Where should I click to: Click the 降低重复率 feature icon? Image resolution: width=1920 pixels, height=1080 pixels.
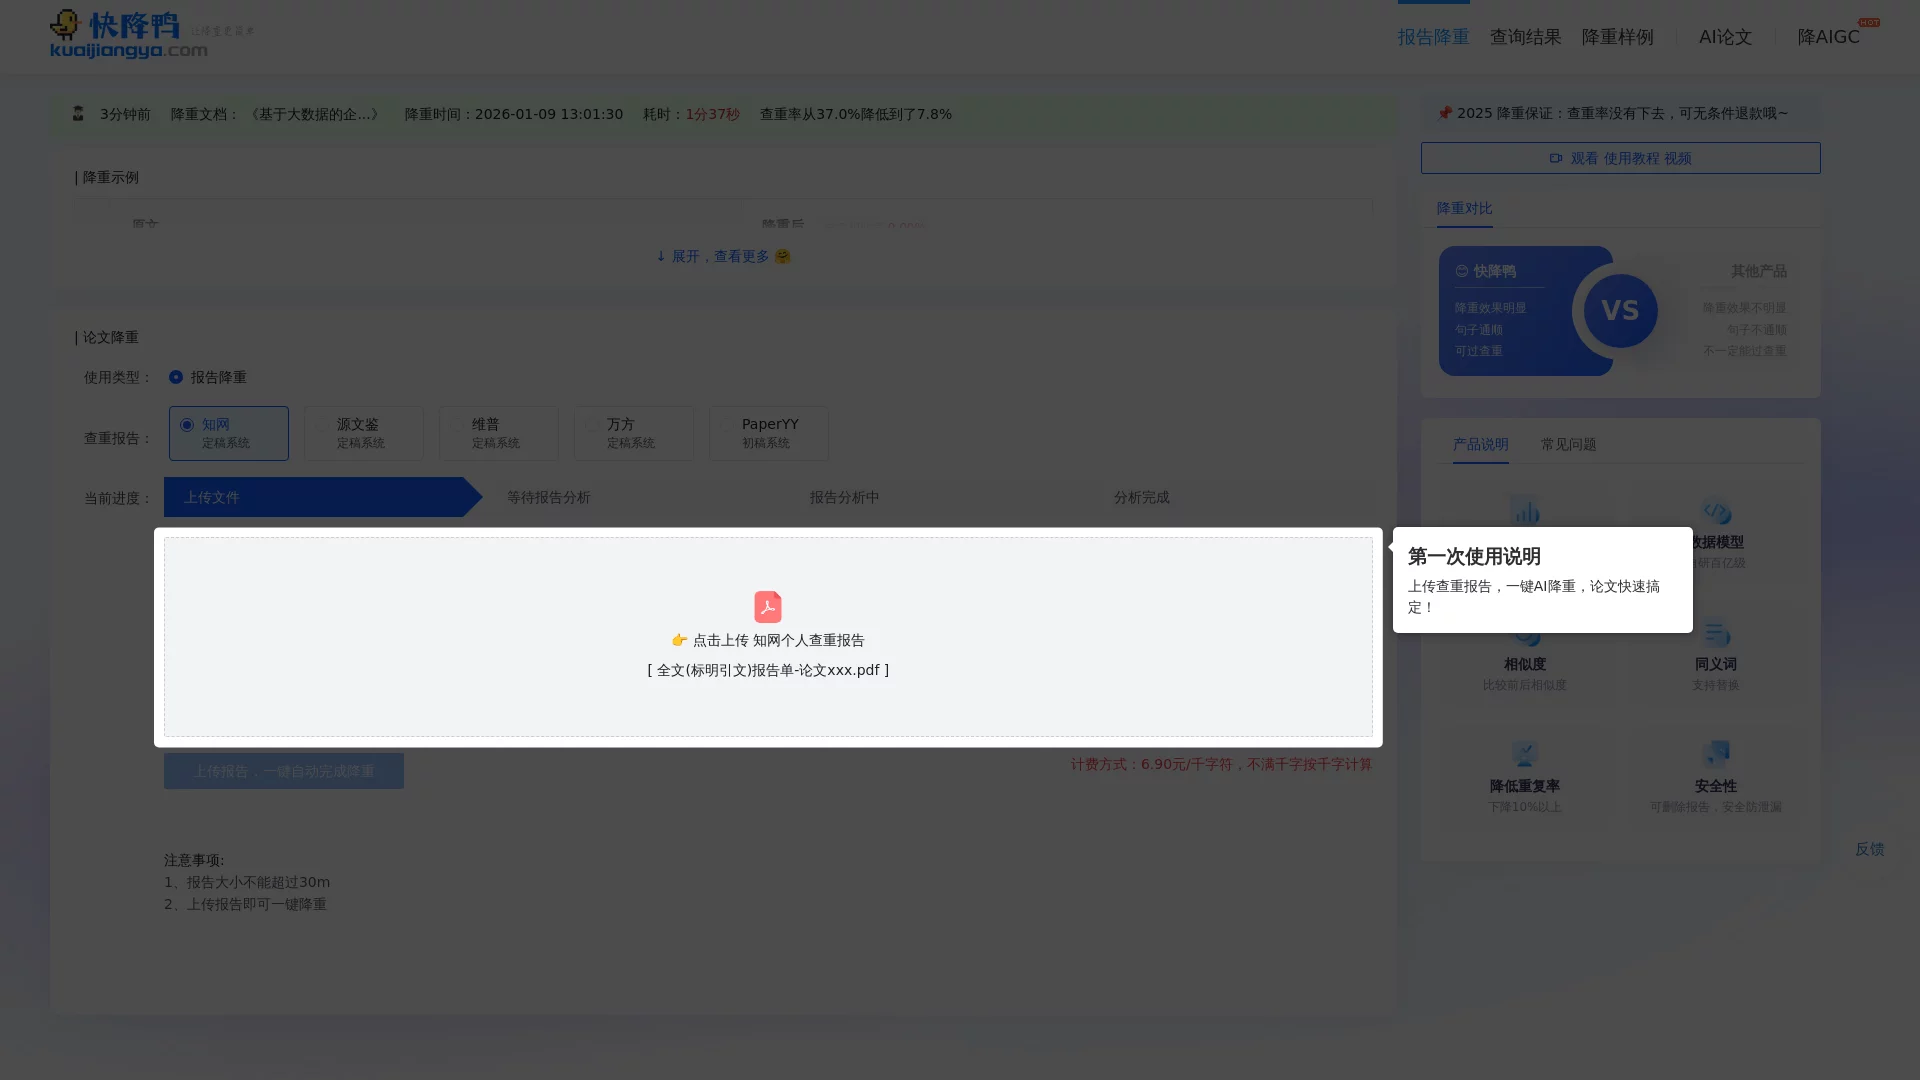(x=1524, y=755)
